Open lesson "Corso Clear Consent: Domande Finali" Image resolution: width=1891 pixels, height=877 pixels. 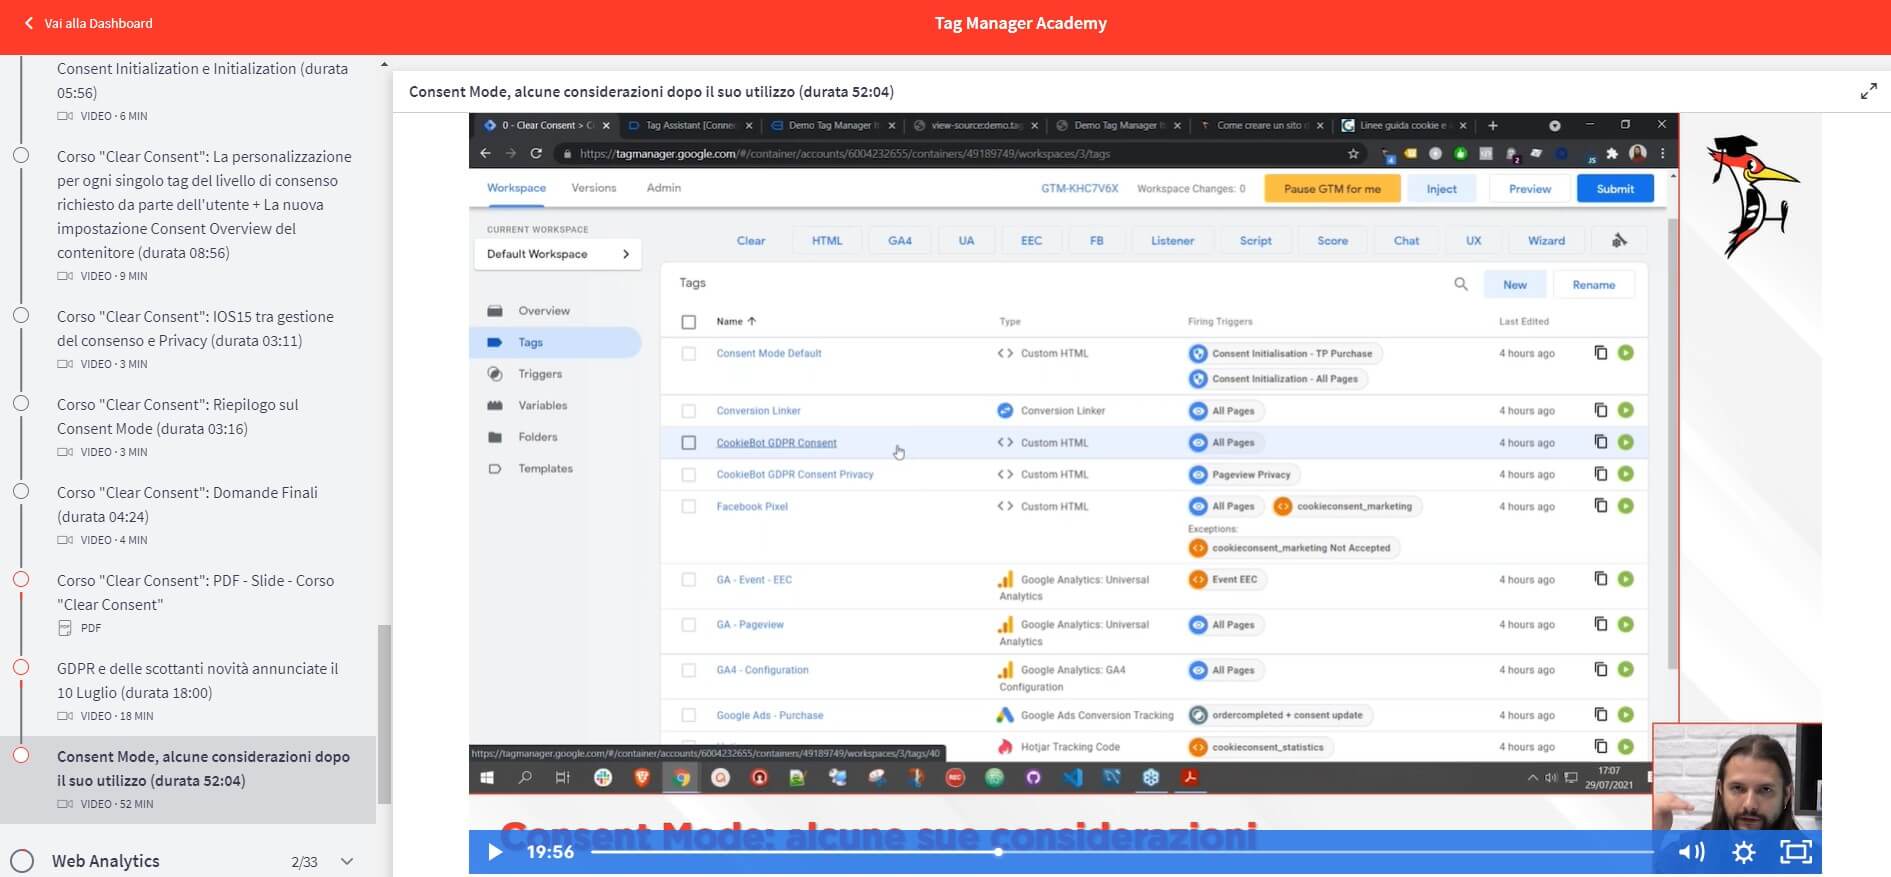click(187, 504)
